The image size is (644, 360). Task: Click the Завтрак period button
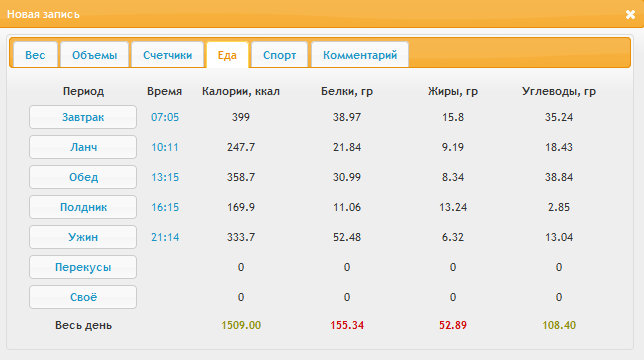coord(83,117)
